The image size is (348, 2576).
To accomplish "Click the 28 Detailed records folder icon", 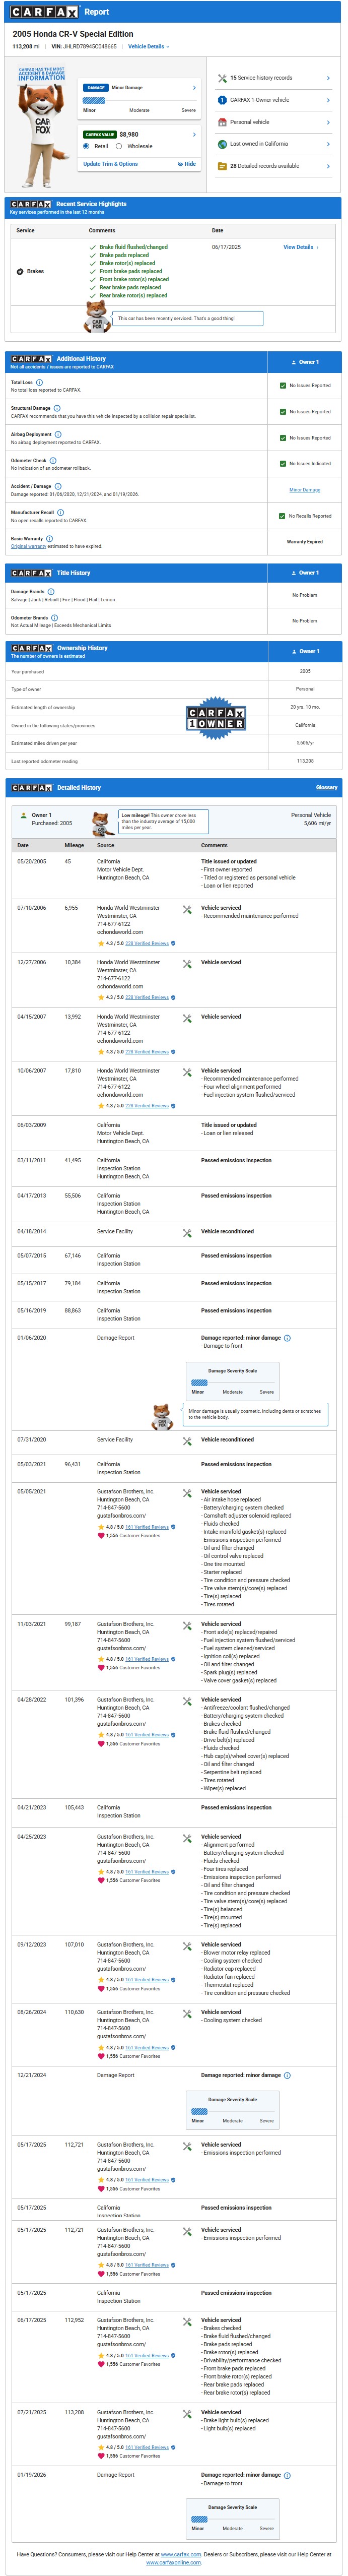I will click(222, 166).
